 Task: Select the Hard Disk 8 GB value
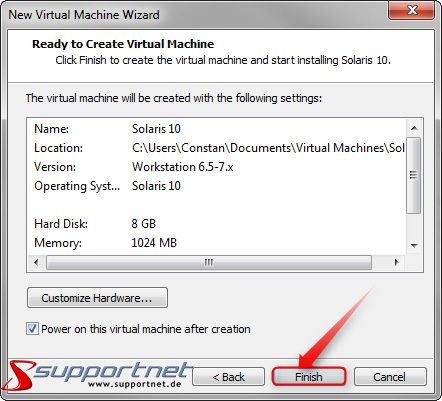tap(144, 224)
